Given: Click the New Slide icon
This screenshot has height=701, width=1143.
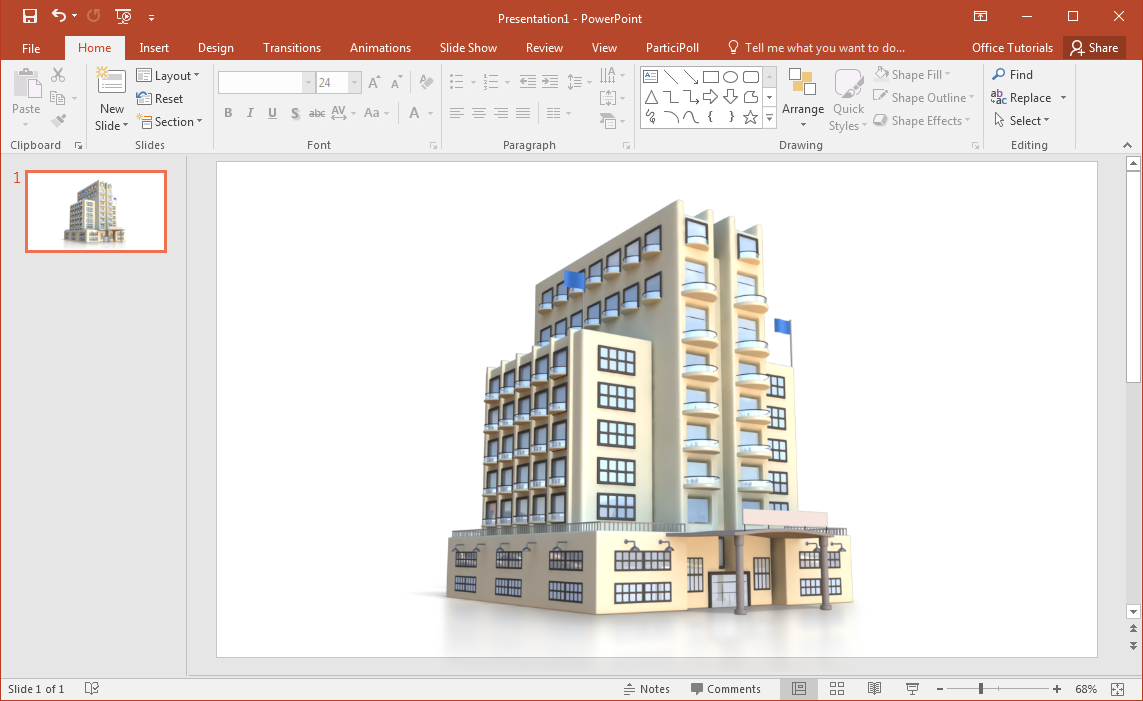Looking at the screenshot, I should tap(111, 82).
